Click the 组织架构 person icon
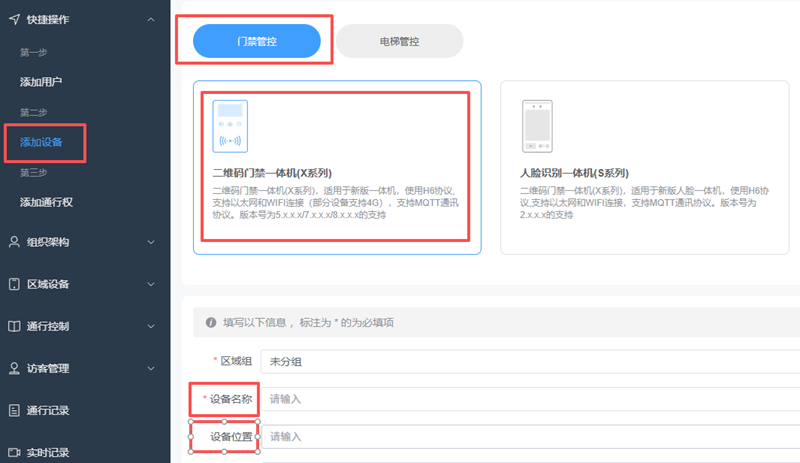This screenshot has height=463, width=800. [14, 242]
